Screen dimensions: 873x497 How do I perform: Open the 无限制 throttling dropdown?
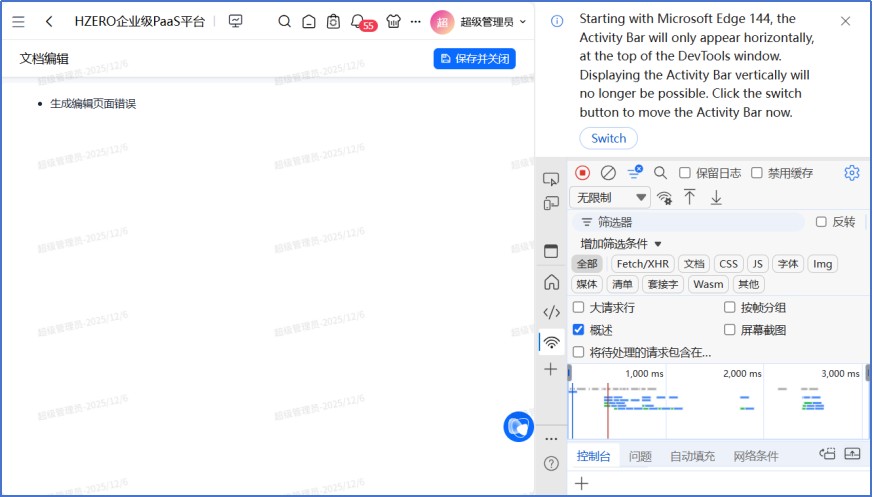point(610,198)
